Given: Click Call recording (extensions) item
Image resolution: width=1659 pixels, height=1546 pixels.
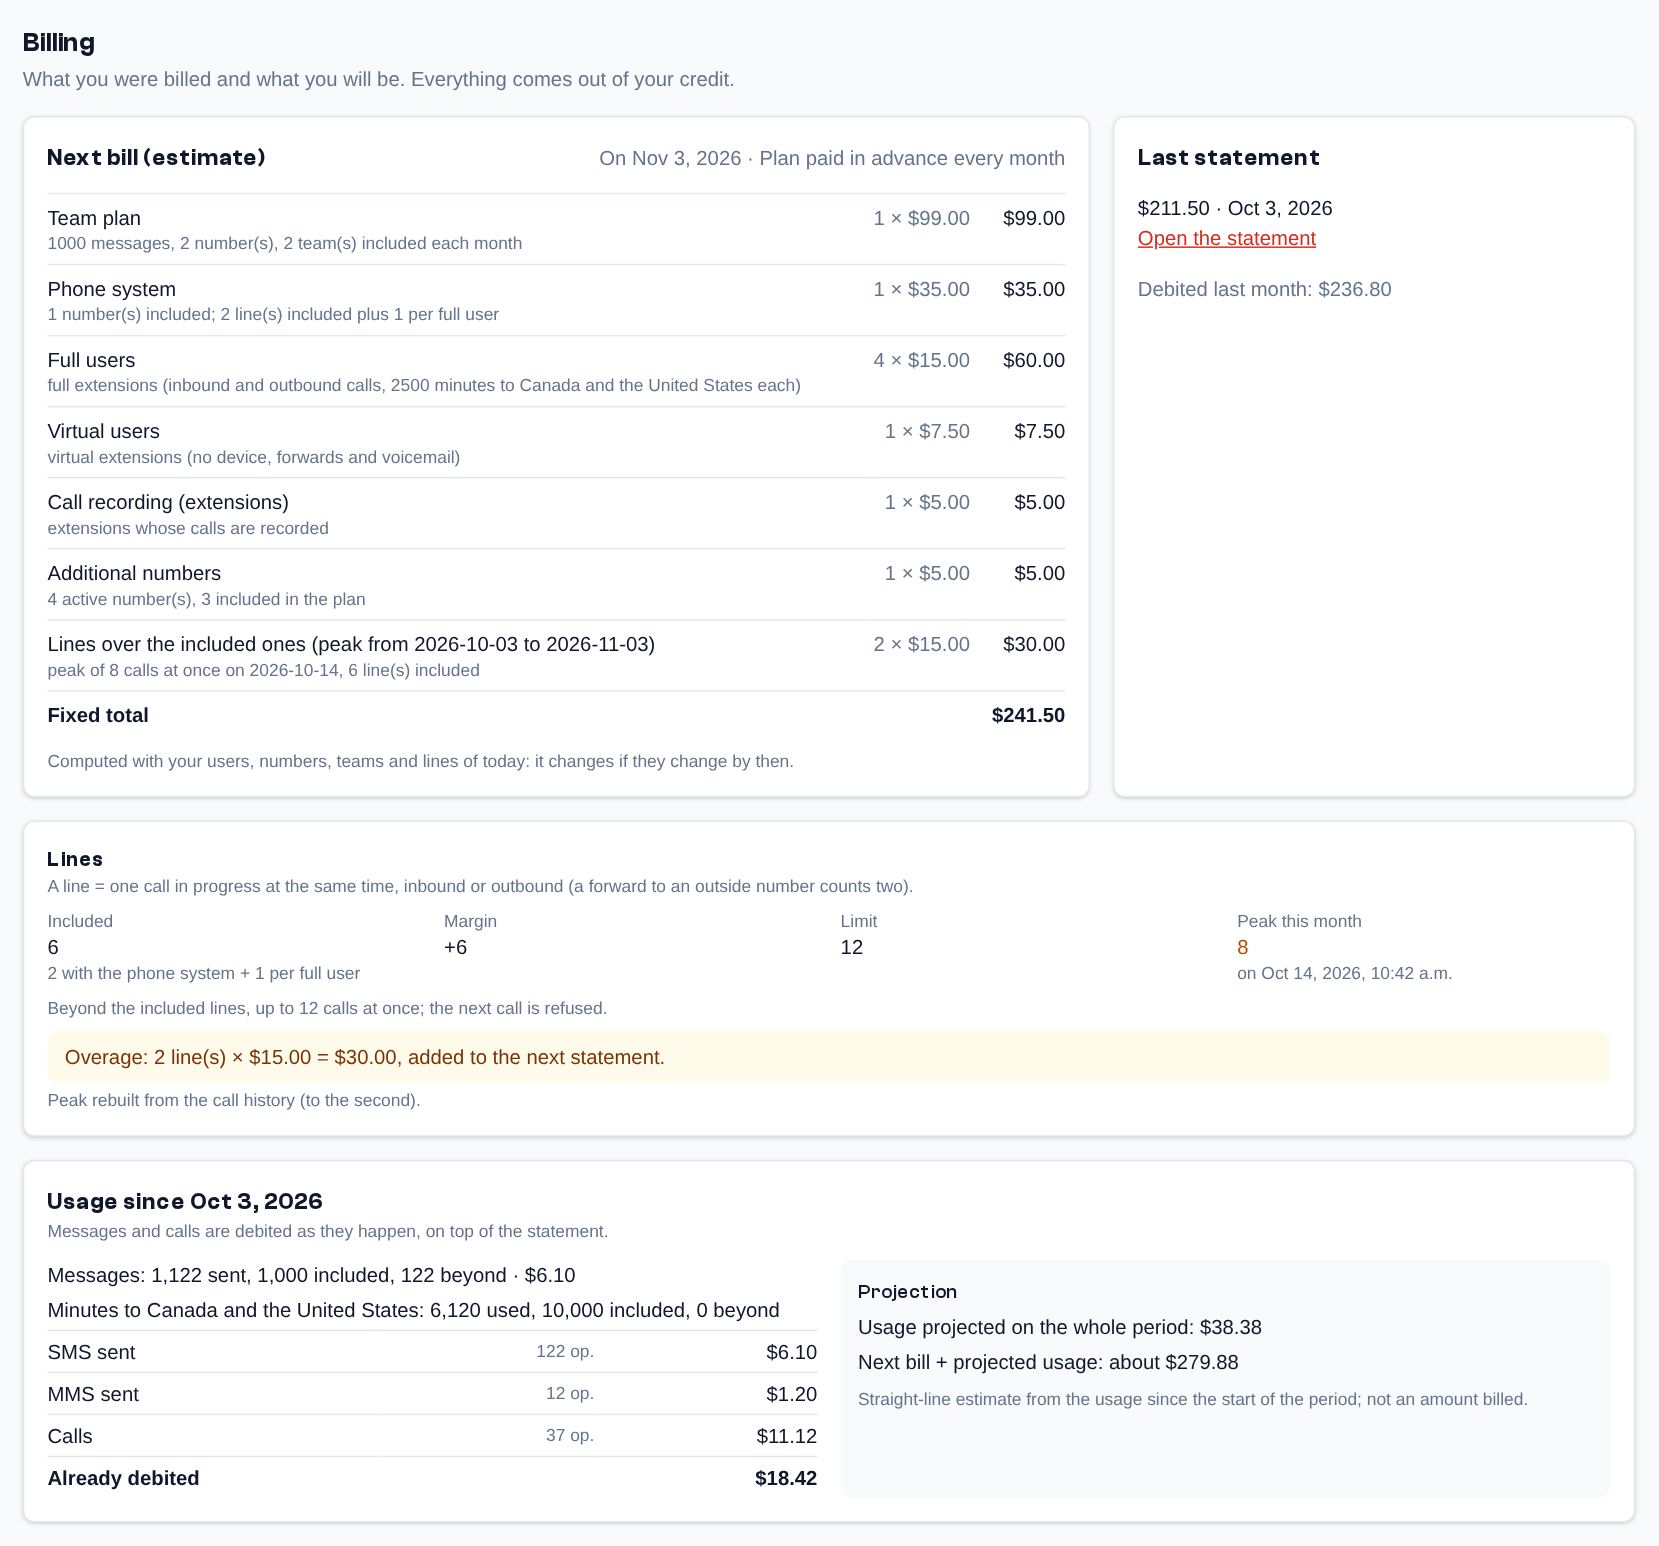Looking at the screenshot, I should pos(556,513).
